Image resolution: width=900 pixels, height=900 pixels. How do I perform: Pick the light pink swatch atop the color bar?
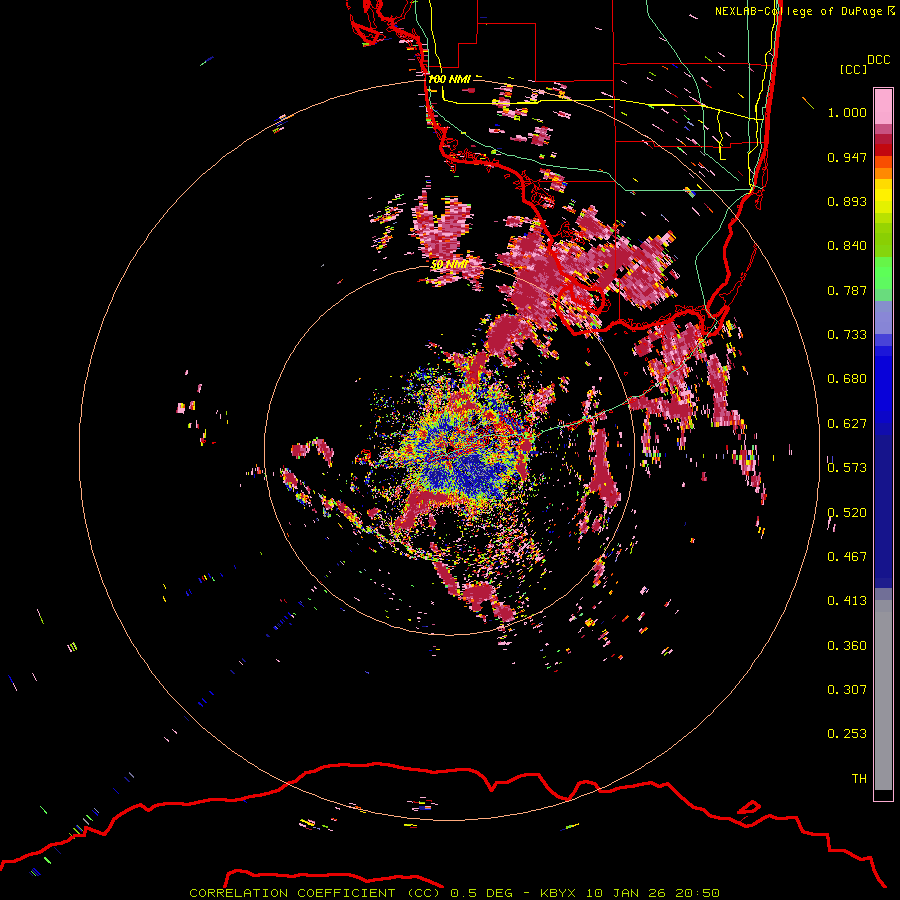pyautogui.click(x=883, y=106)
